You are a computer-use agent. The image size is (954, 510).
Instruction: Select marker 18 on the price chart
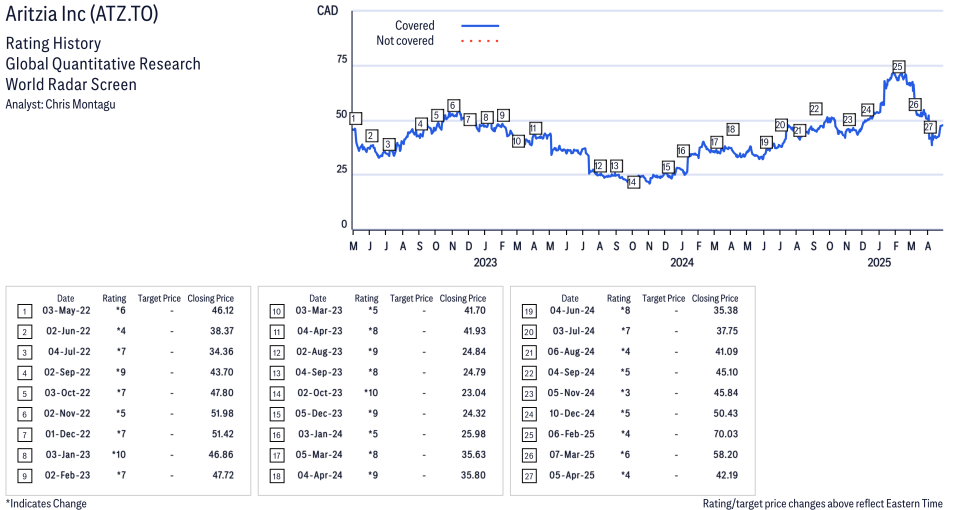click(732, 129)
